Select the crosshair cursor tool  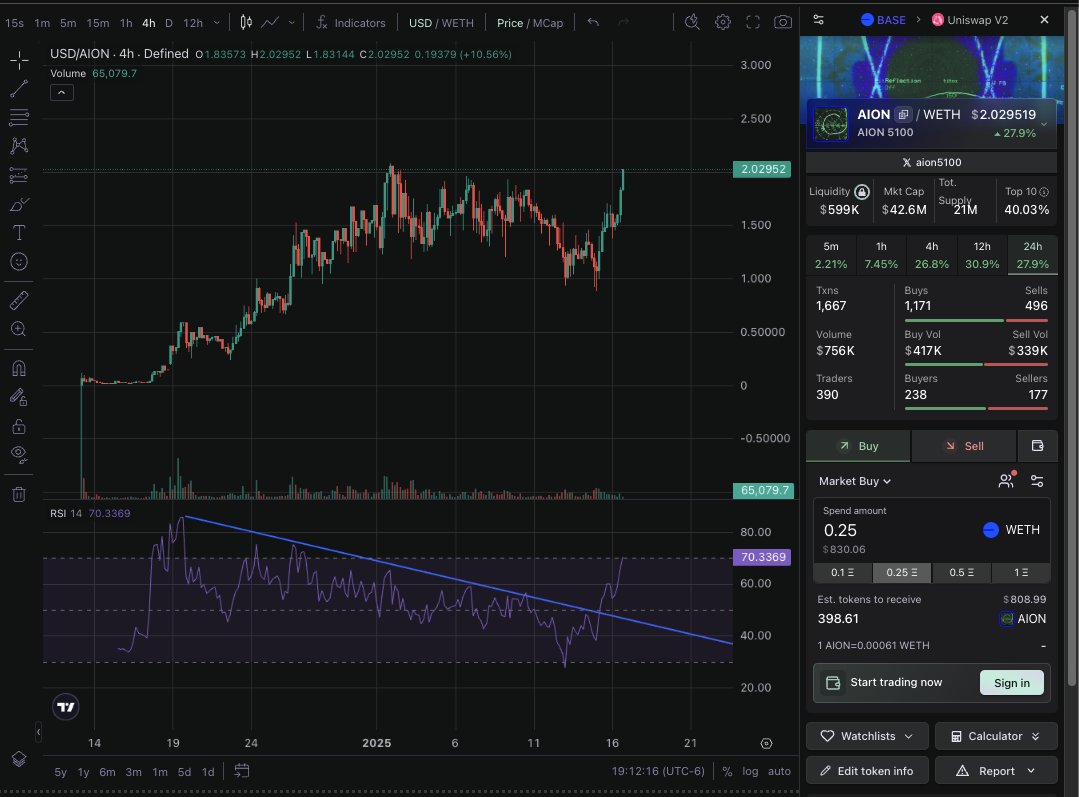(x=19, y=60)
